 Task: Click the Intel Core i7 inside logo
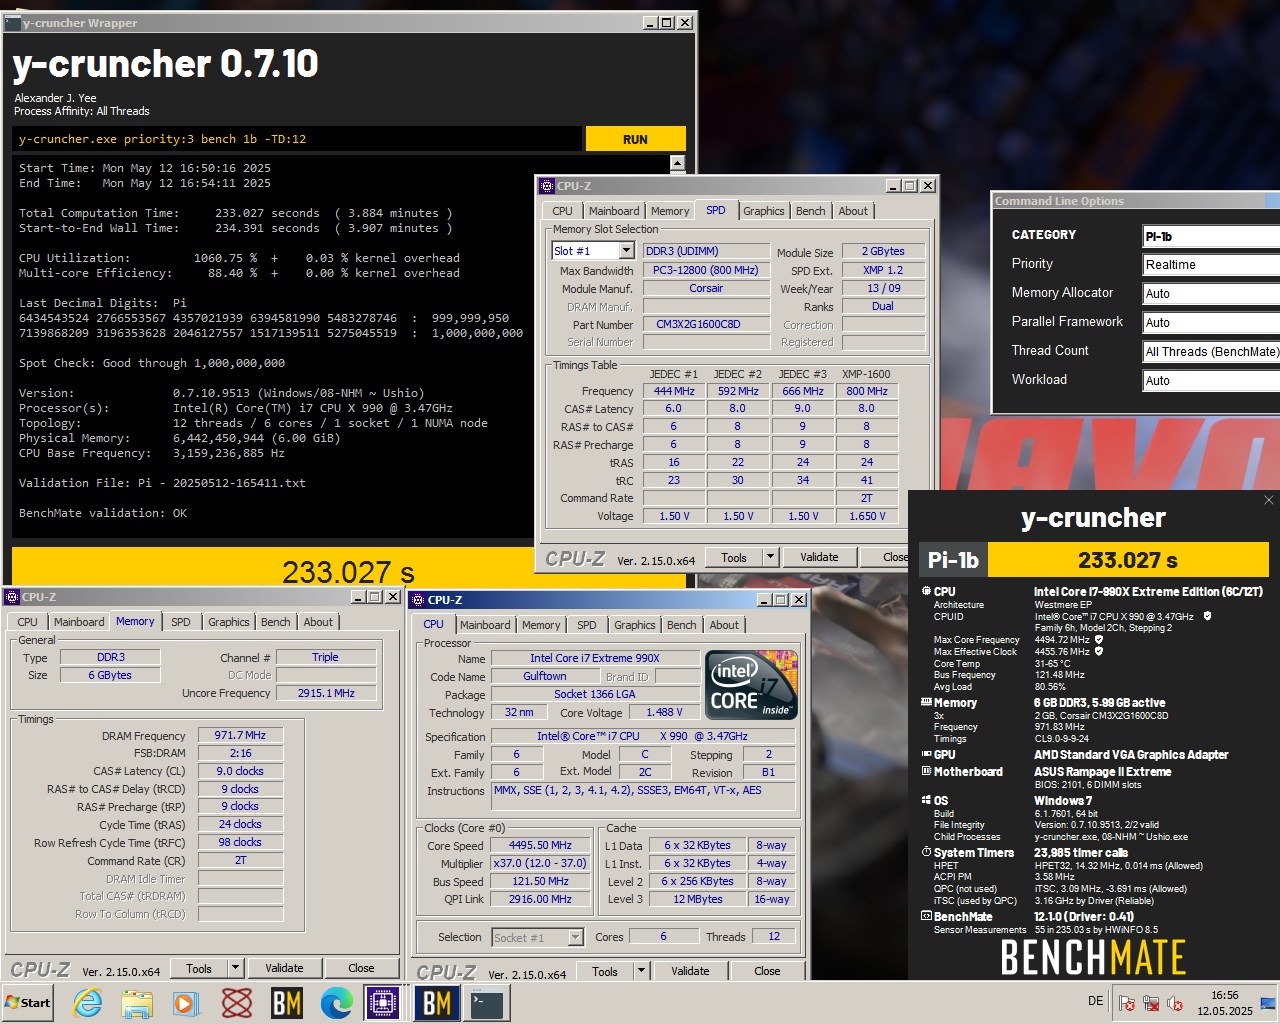(x=751, y=685)
